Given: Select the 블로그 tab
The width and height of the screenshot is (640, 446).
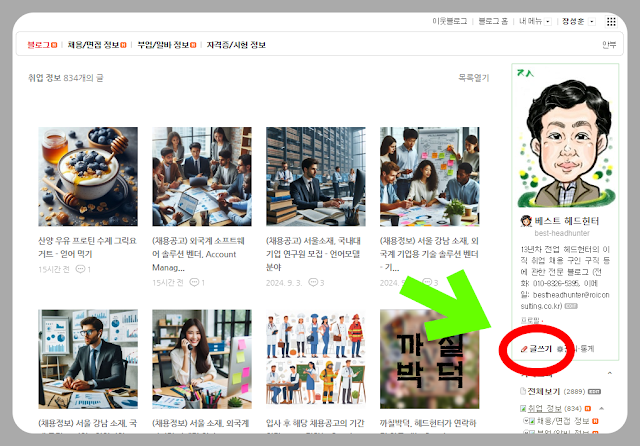Looking at the screenshot, I should click(x=38, y=45).
